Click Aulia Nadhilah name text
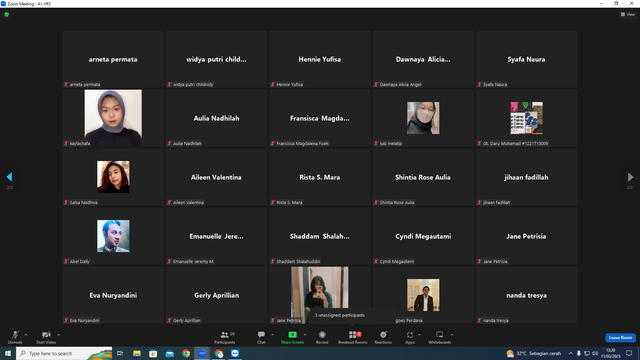This screenshot has width=640, height=360. [x=216, y=118]
